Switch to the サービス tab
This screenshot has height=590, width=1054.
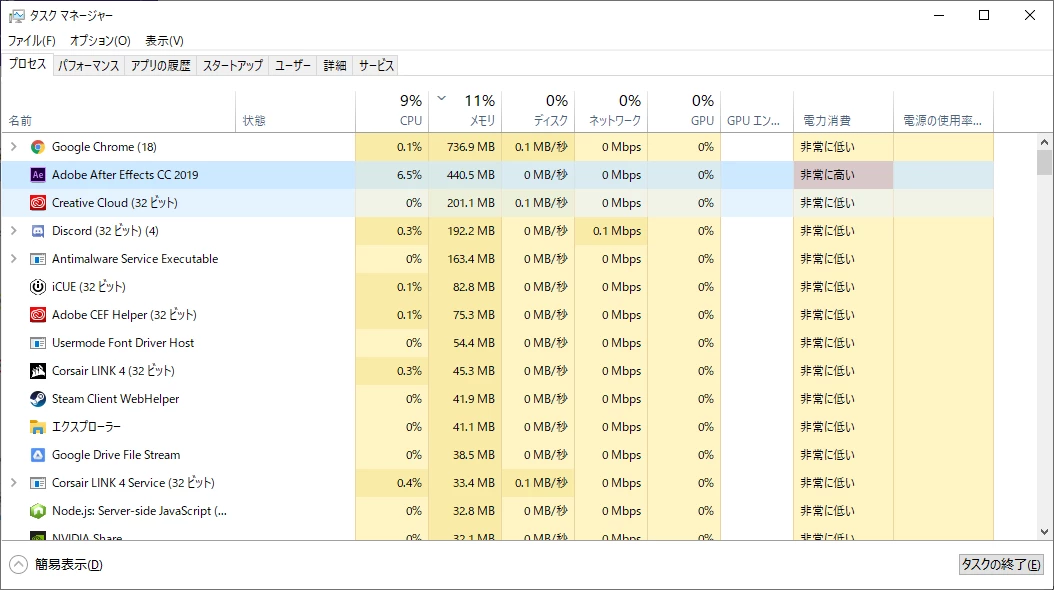376,65
